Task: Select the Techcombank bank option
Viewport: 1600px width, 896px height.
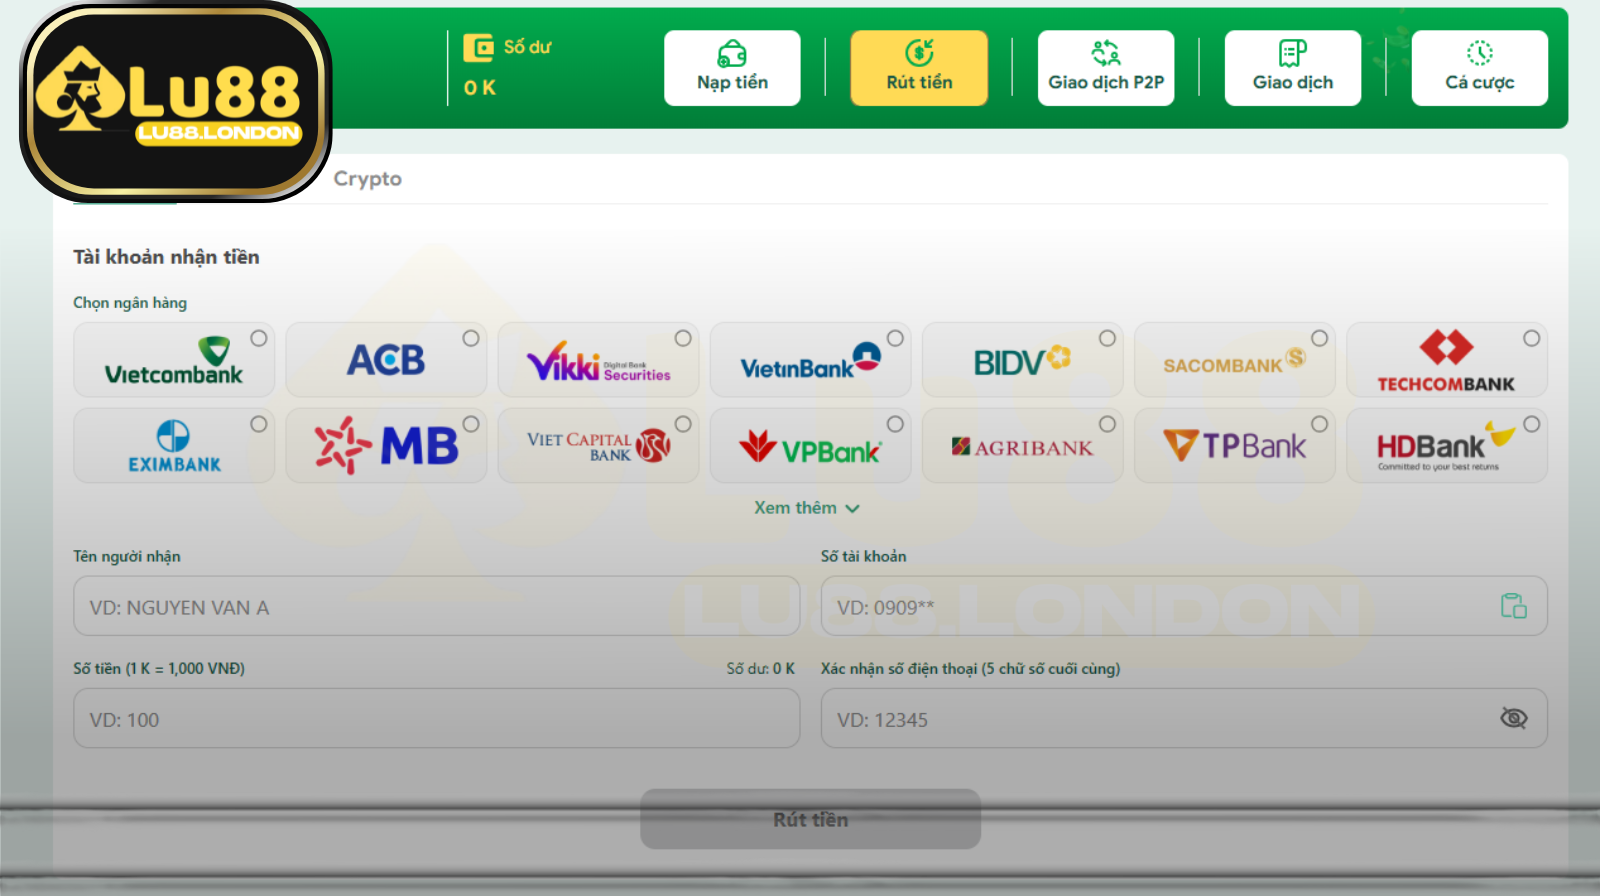Action: (x=1445, y=361)
